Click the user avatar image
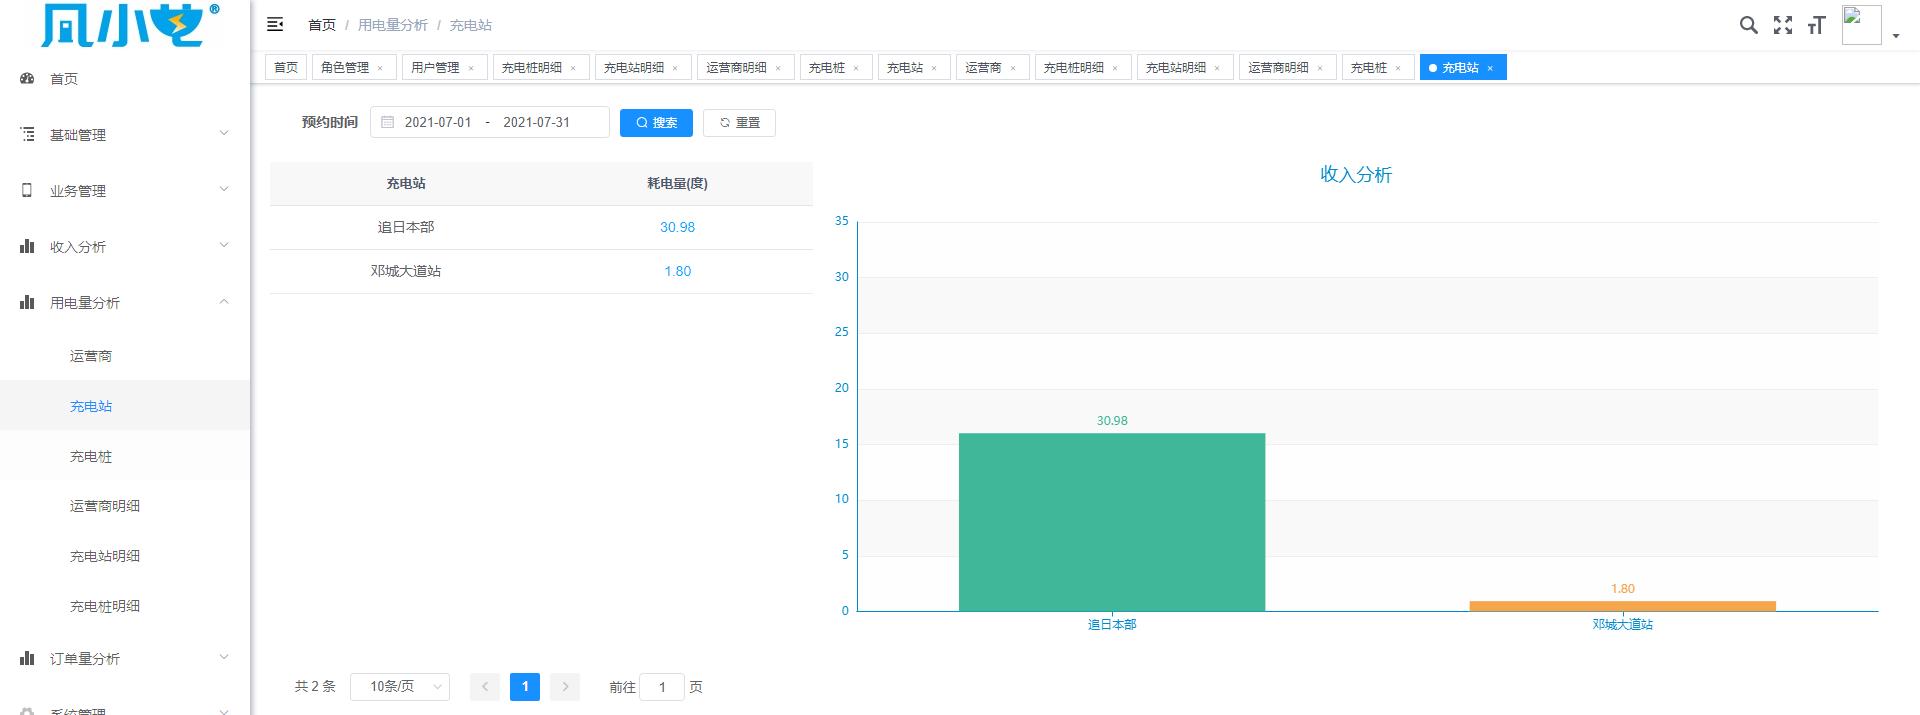Viewport: 1920px width, 715px height. 1860,25
